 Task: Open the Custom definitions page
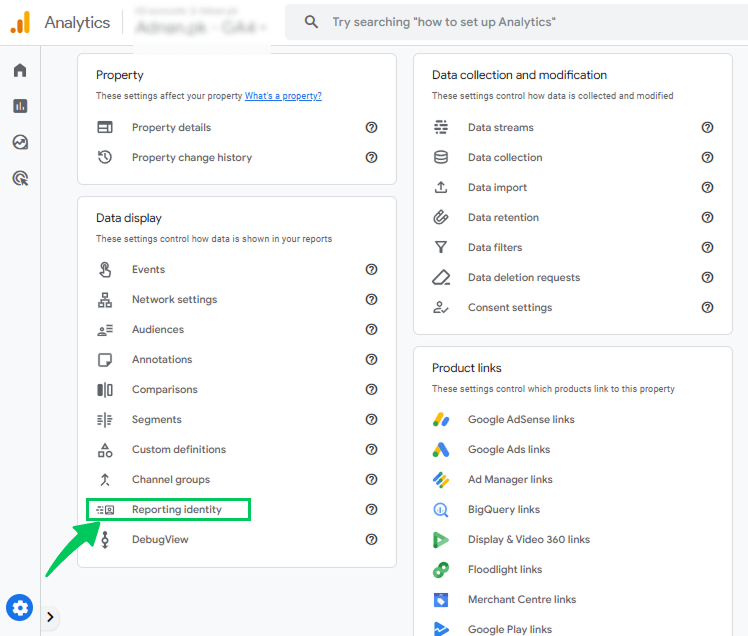(179, 449)
